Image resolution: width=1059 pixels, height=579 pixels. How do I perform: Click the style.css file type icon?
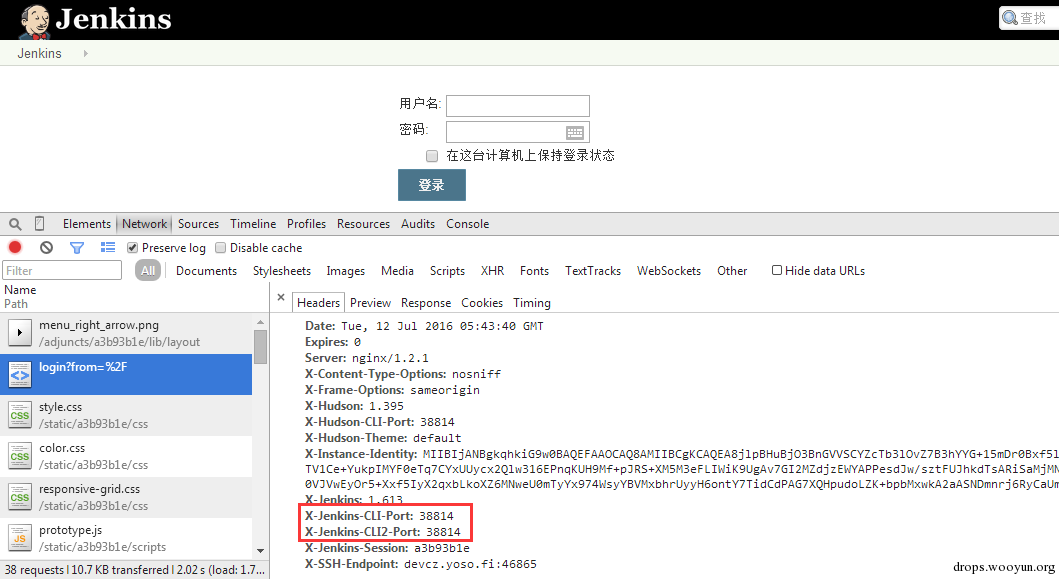pos(20,415)
